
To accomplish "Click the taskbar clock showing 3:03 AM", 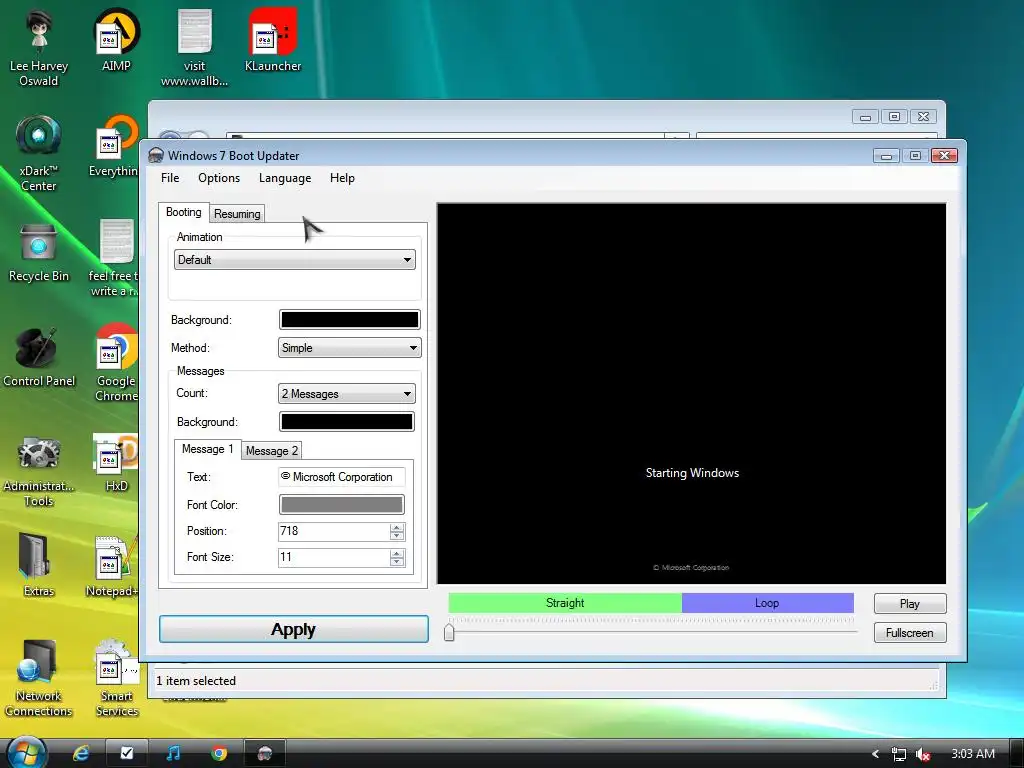I will [x=973, y=754].
